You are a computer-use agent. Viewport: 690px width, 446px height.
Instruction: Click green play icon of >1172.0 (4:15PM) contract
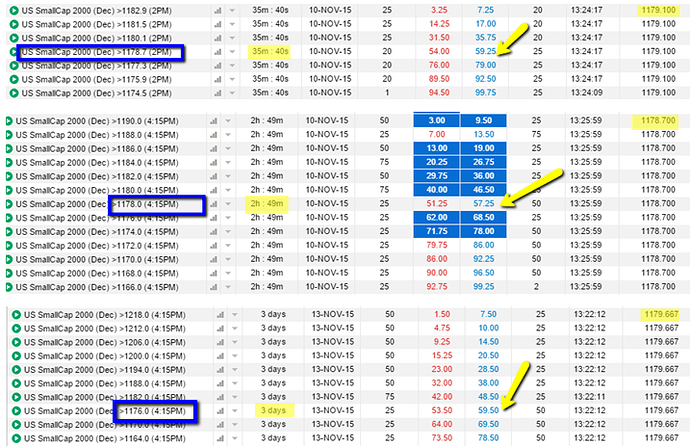pos(9,246)
